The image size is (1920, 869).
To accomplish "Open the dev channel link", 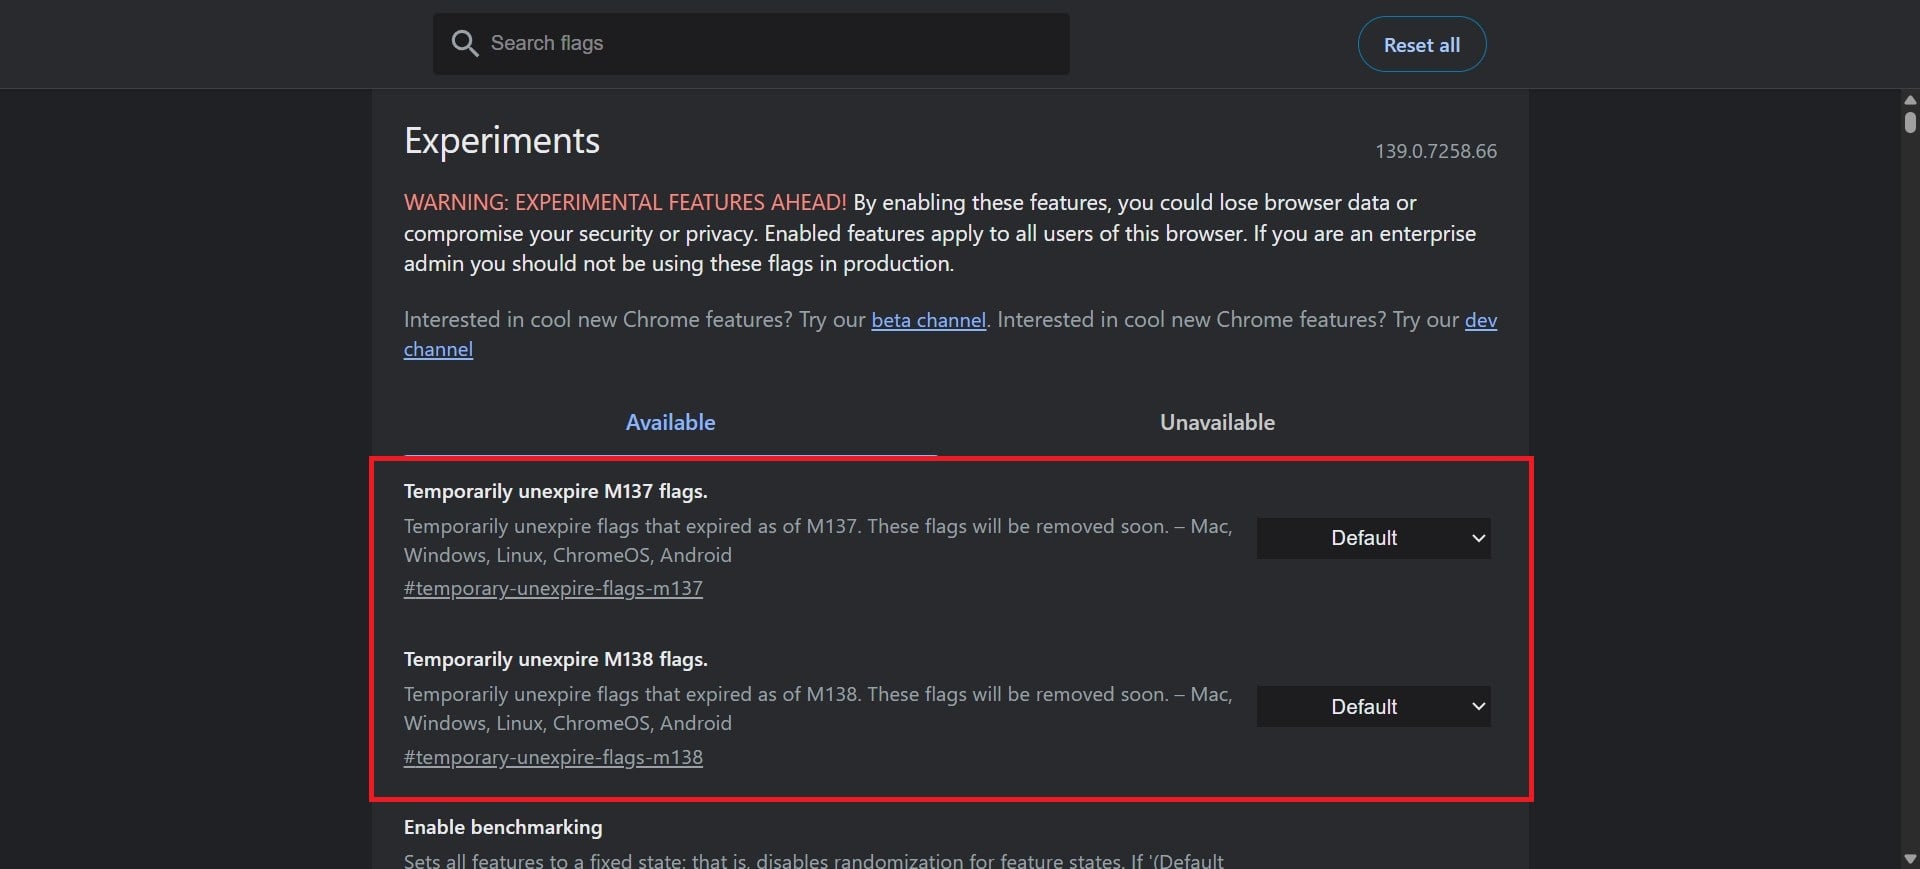I will point(1480,320).
